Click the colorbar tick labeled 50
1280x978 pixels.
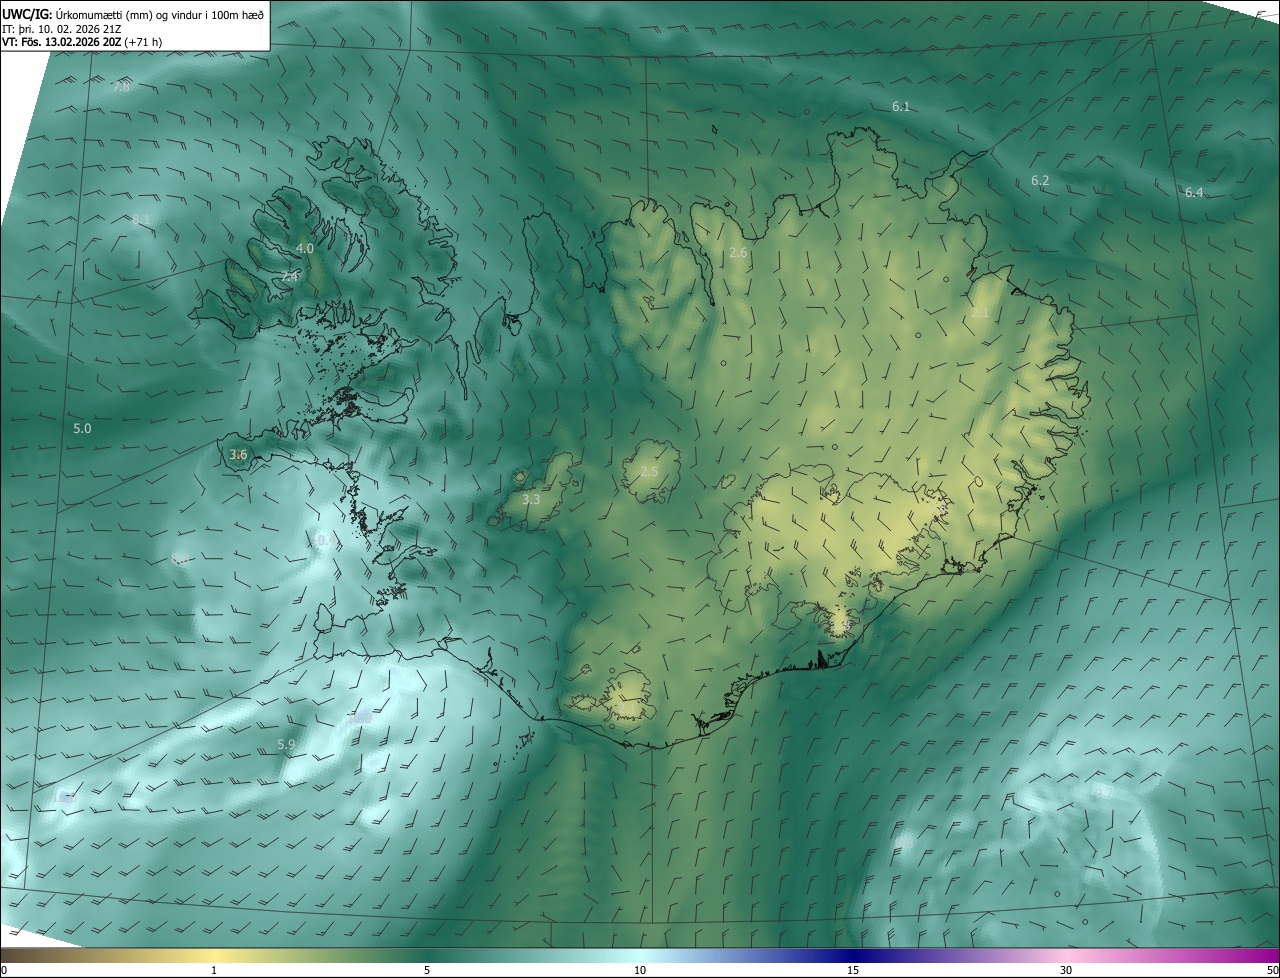pos(1272,970)
